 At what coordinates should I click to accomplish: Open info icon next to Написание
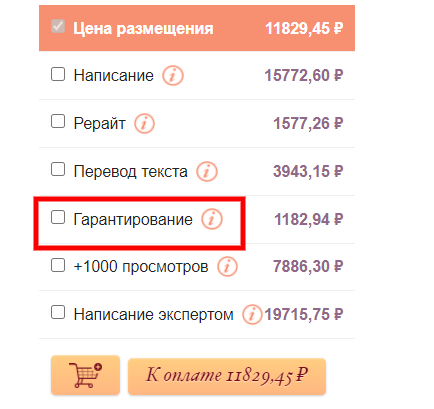[173, 76]
